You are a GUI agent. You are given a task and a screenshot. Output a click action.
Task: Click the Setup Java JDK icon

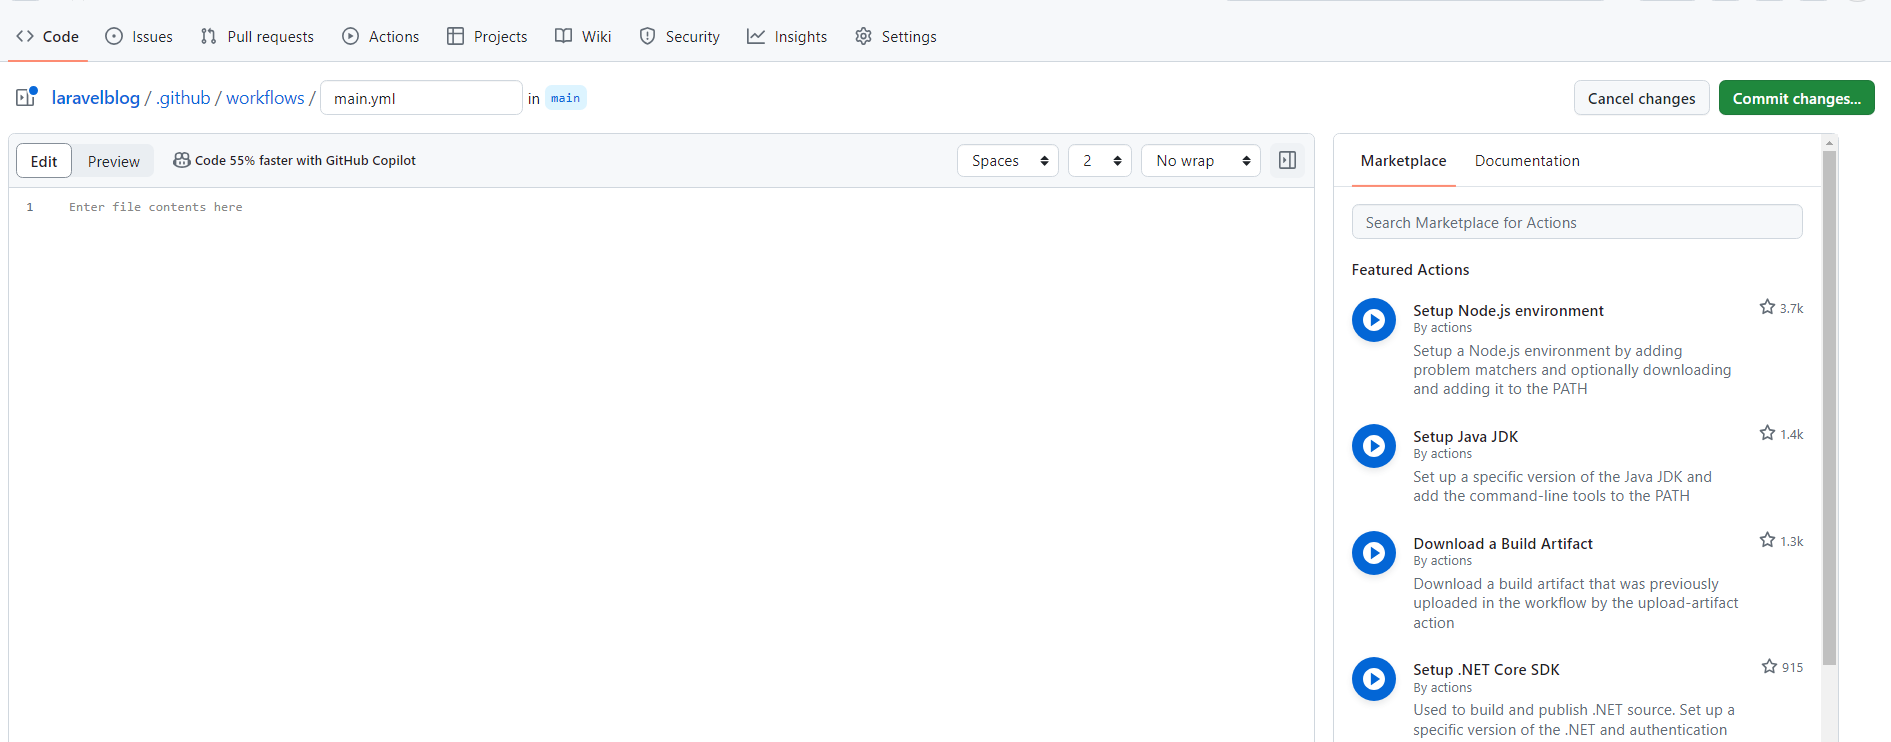(1374, 446)
